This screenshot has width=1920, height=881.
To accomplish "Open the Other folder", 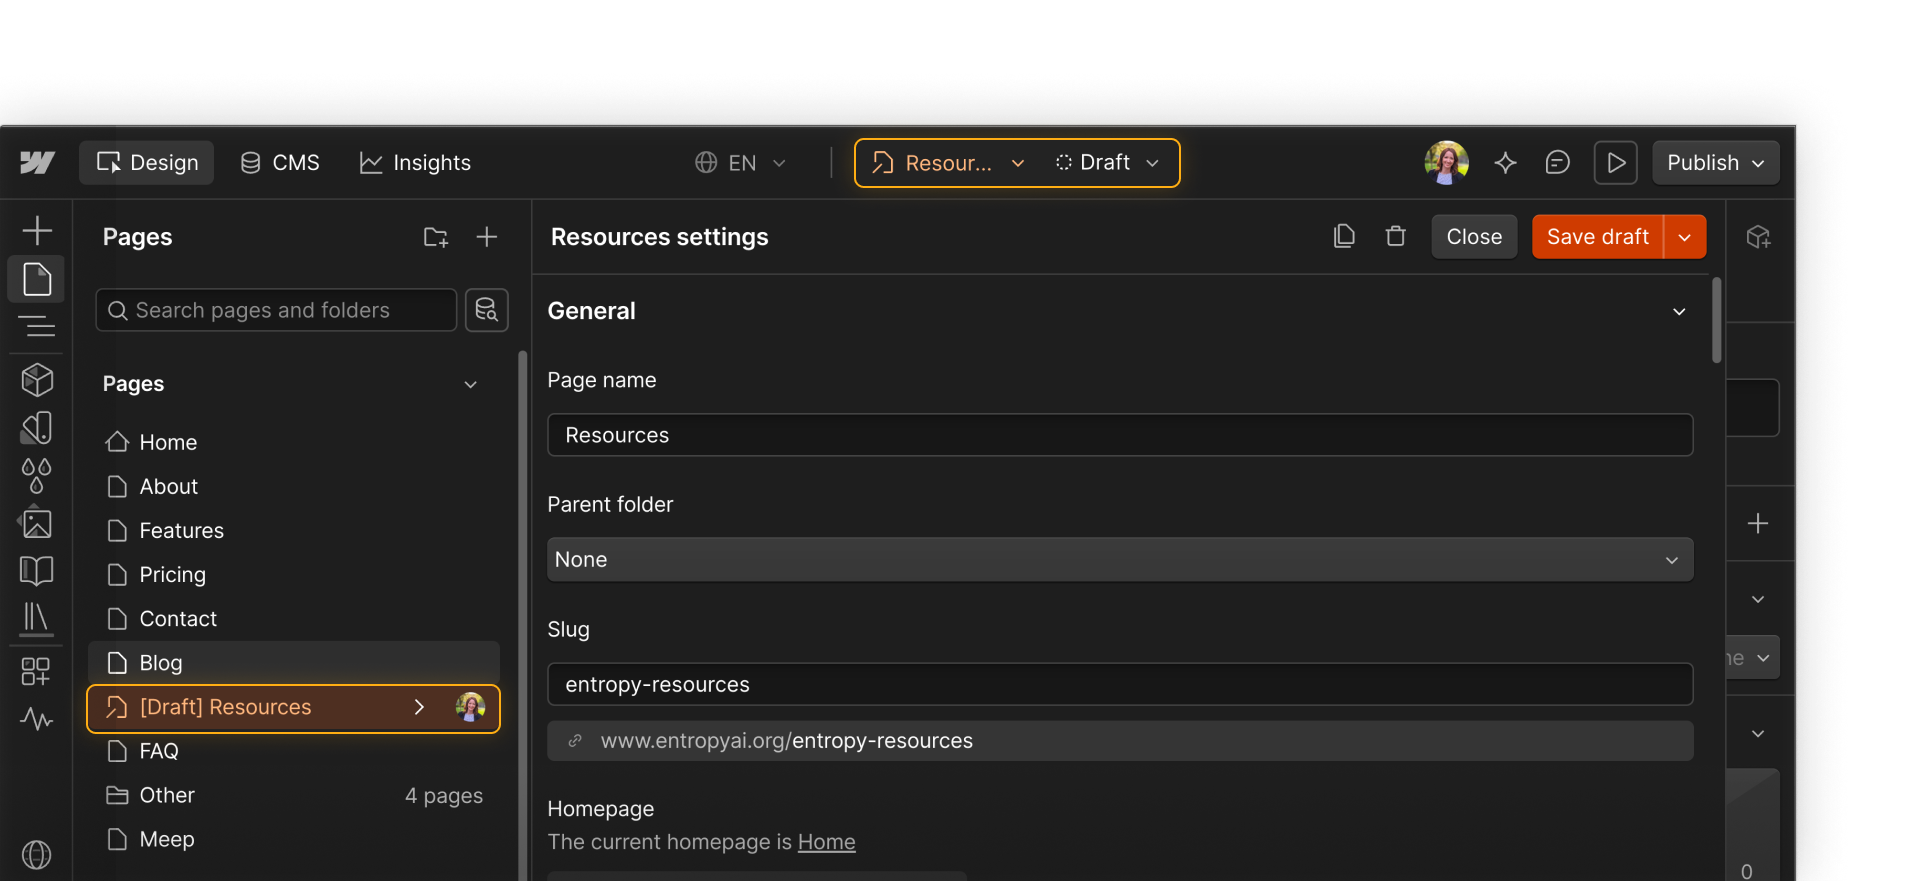I will pos(293,795).
